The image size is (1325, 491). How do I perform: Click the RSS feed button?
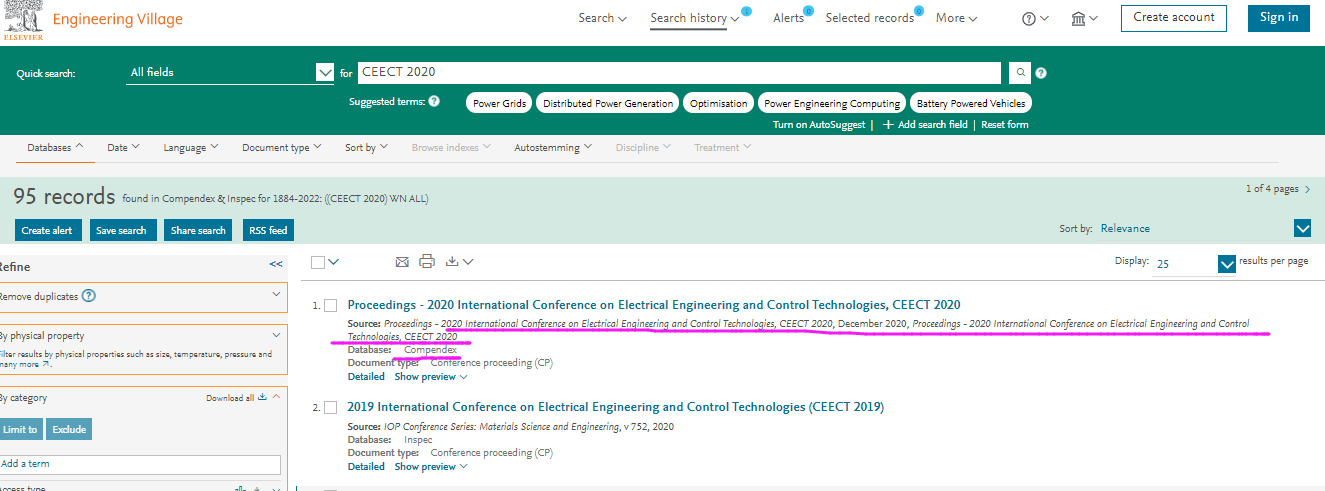pyautogui.click(x=268, y=230)
